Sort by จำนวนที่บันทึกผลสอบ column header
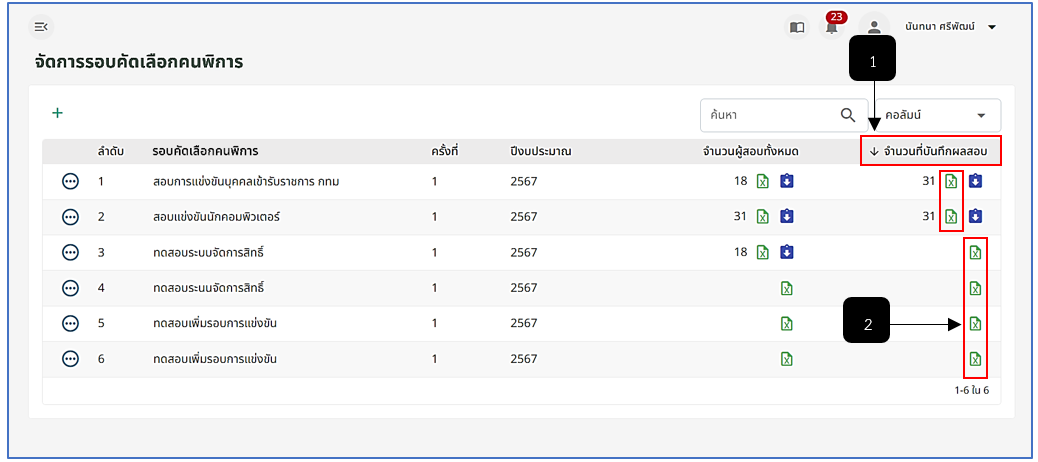Screen dimensions: 1038x462 [929, 152]
